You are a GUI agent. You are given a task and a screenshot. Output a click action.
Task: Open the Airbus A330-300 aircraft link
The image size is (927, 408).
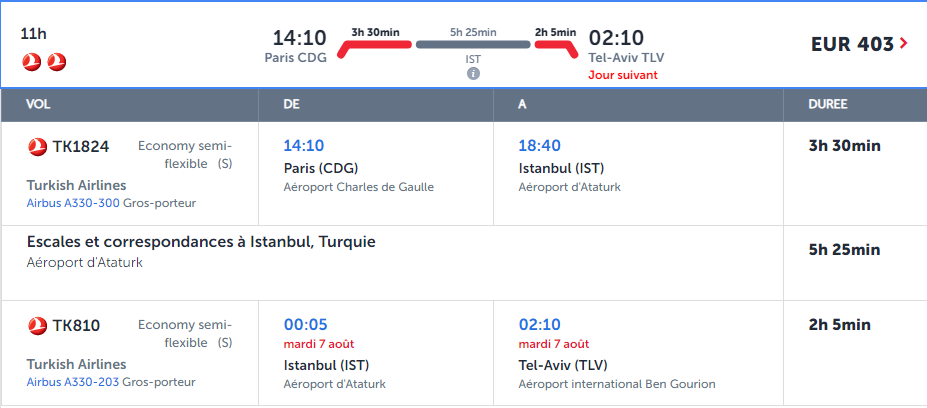pos(73,203)
